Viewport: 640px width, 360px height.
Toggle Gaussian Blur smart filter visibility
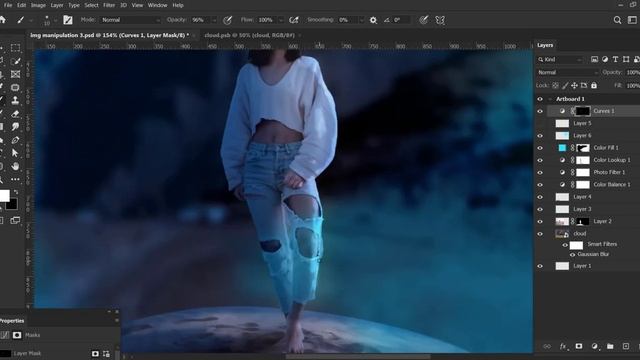572,255
